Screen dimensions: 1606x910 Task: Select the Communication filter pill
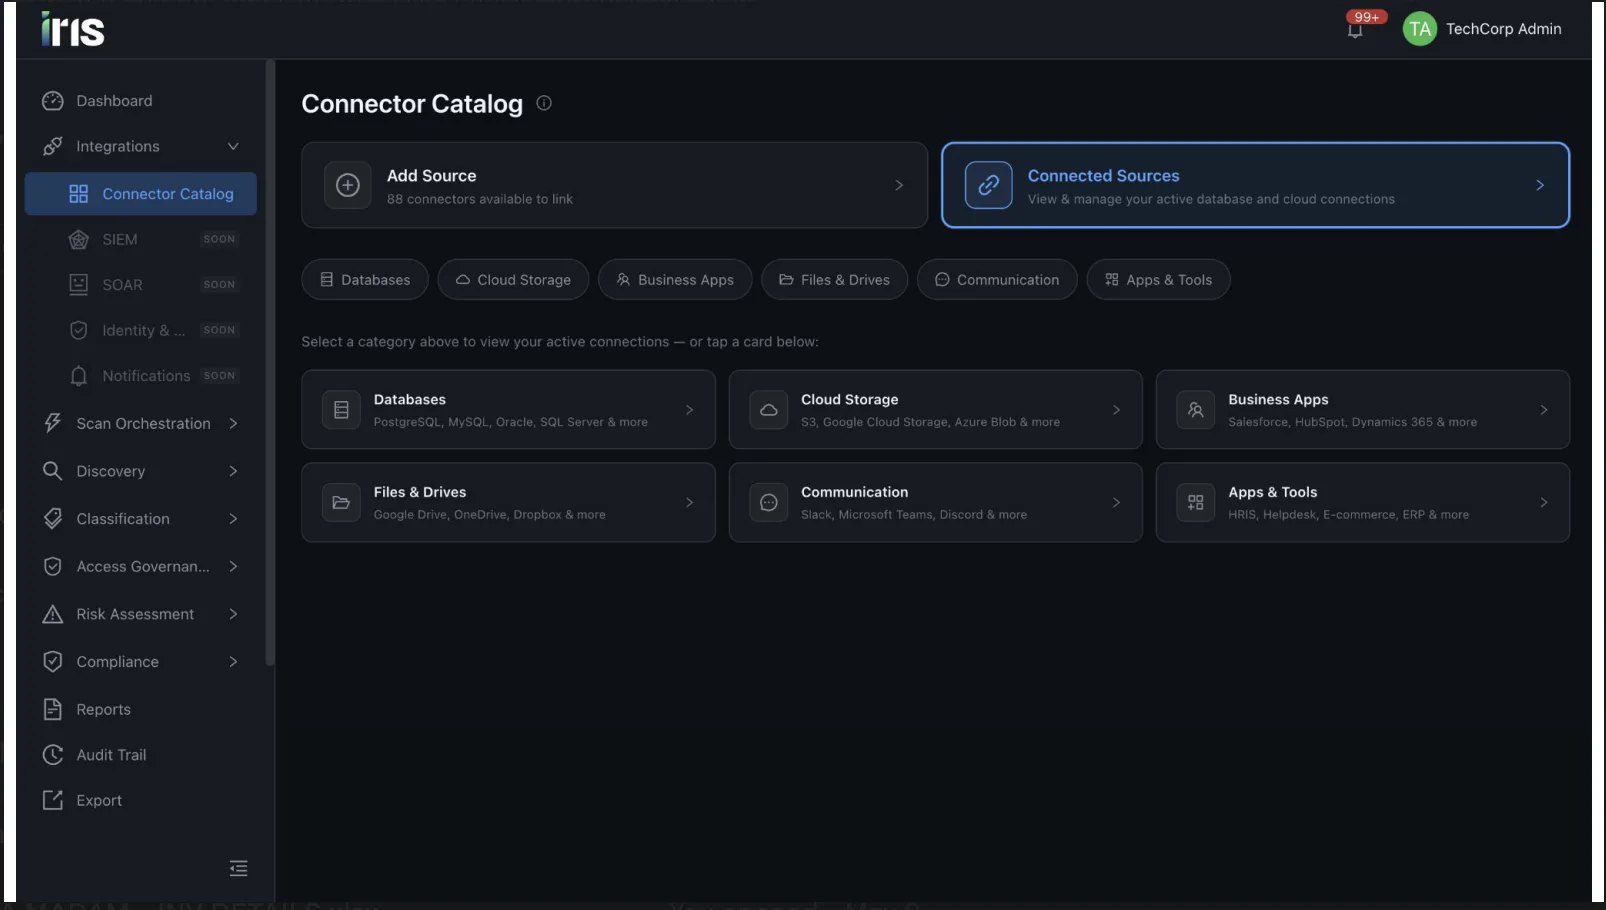point(997,280)
